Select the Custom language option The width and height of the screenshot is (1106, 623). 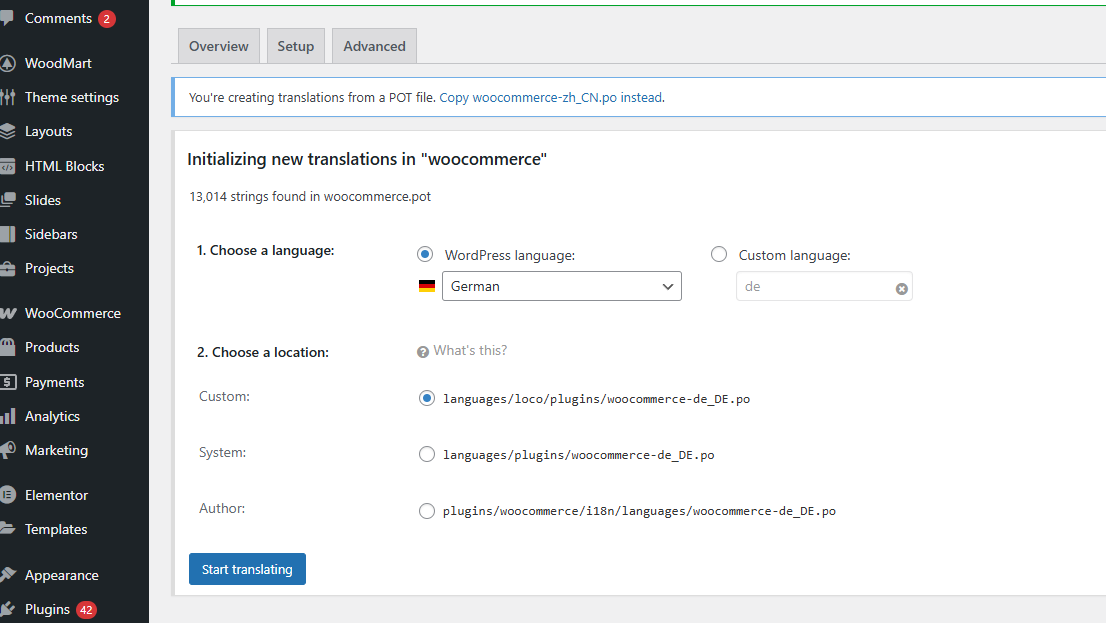(719, 254)
